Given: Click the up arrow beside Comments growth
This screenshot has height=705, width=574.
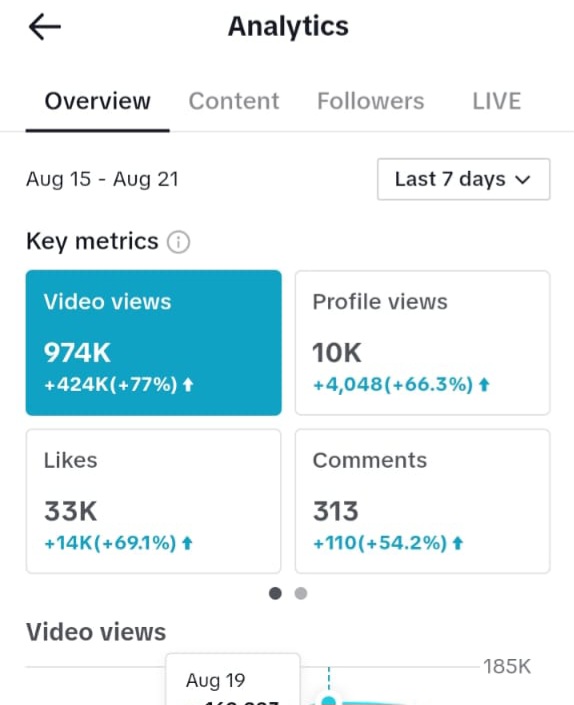Looking at the screenshot, I should (458, 544).
